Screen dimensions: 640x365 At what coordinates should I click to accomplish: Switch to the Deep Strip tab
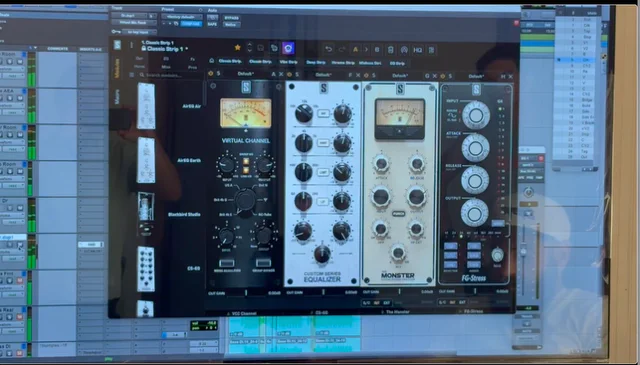[316, 62]
